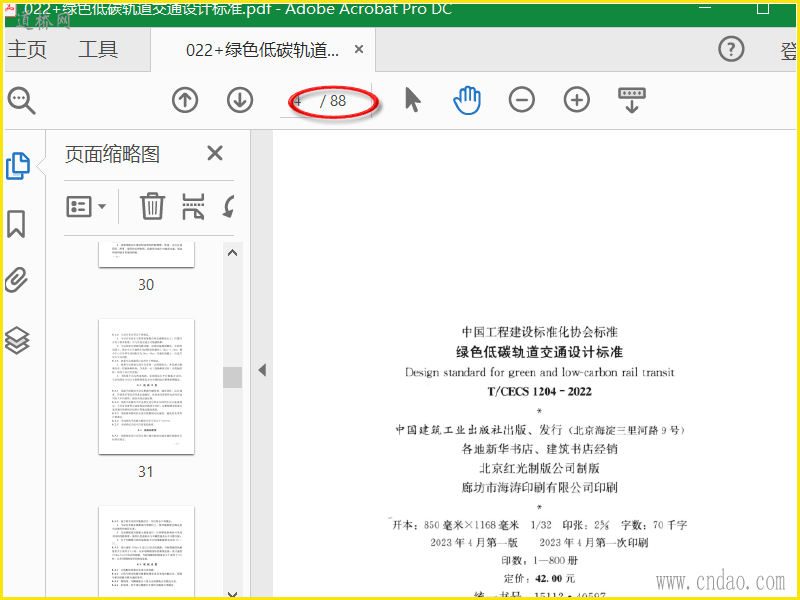Open thumbnail options dropdown menu
This screenshot has height=600, width=800.
coord(86,206)
